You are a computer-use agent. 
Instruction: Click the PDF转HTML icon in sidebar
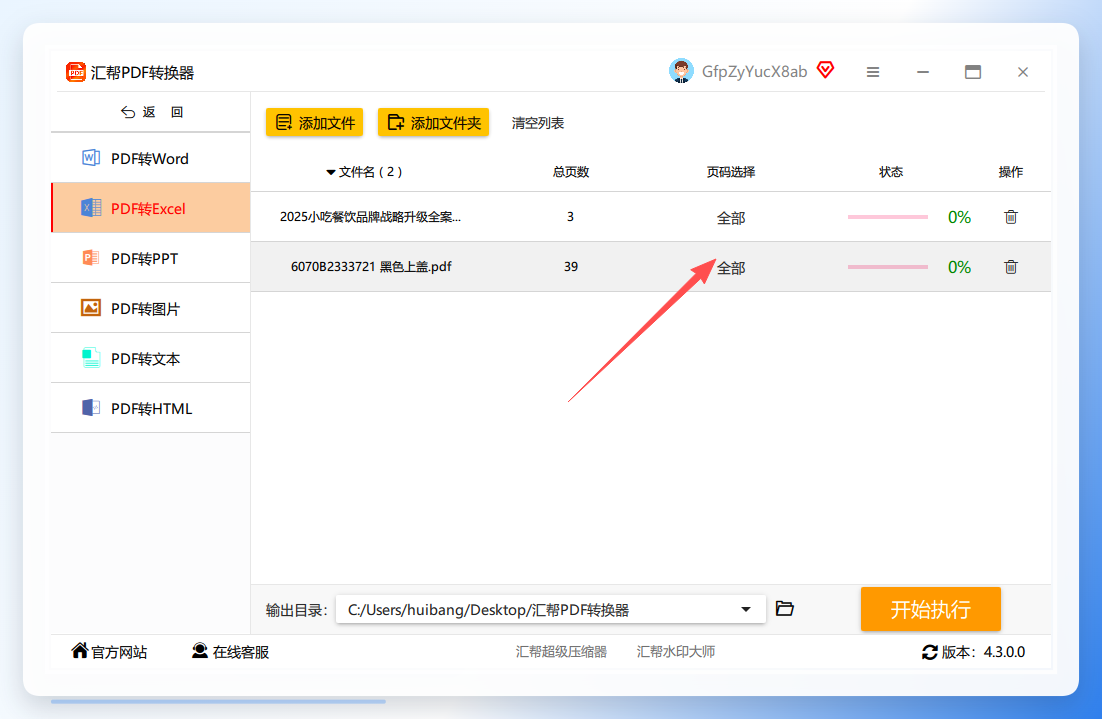(91, 408)
